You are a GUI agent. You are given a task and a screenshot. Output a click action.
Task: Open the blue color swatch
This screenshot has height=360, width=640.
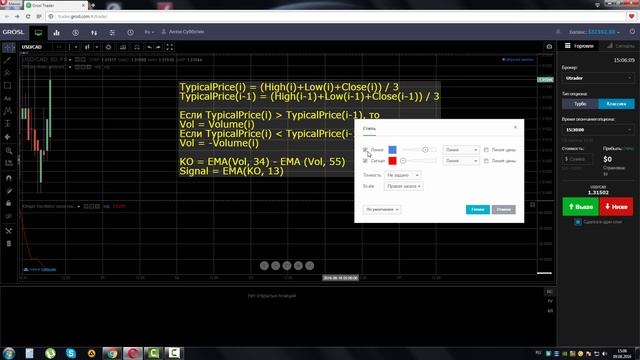coord(392,150)
